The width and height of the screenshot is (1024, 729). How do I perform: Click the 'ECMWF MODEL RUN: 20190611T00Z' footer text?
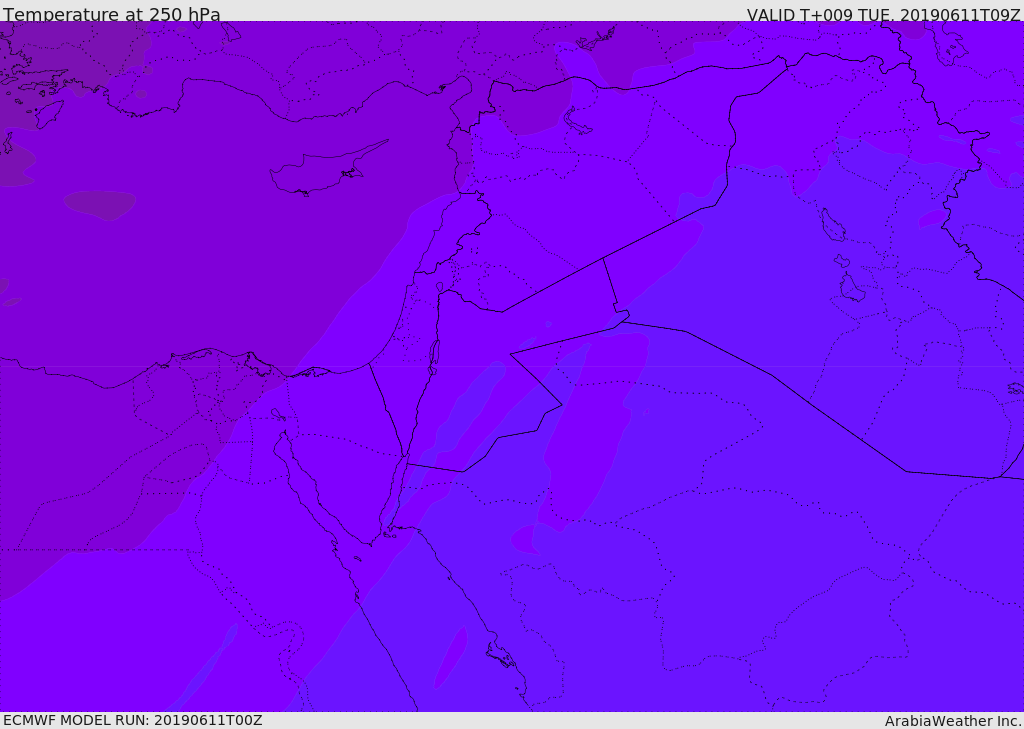coord(133,721)
